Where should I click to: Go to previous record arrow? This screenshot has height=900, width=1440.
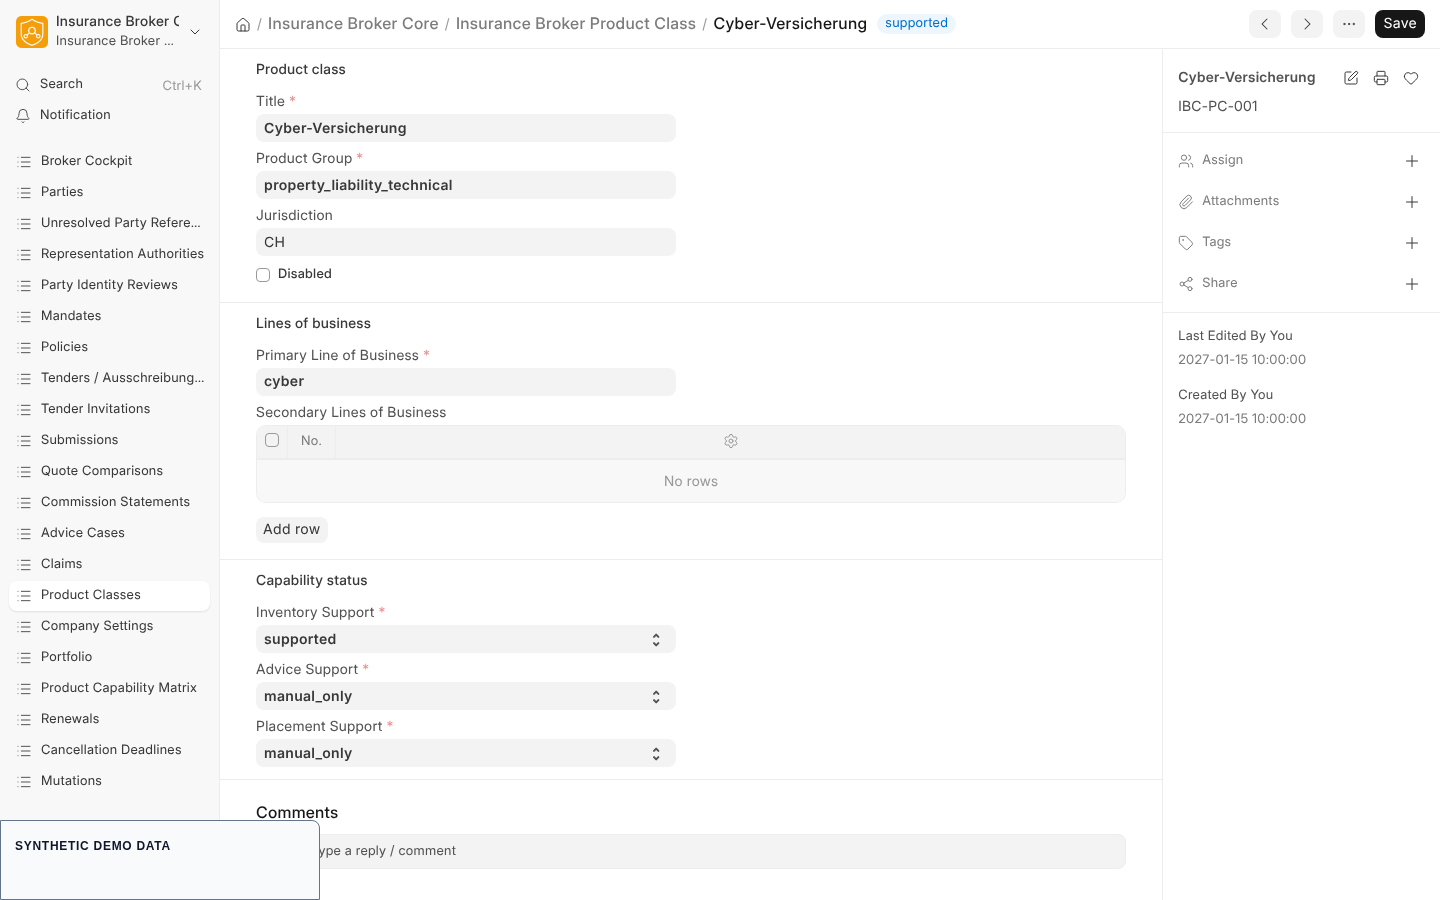point(1265,24)
